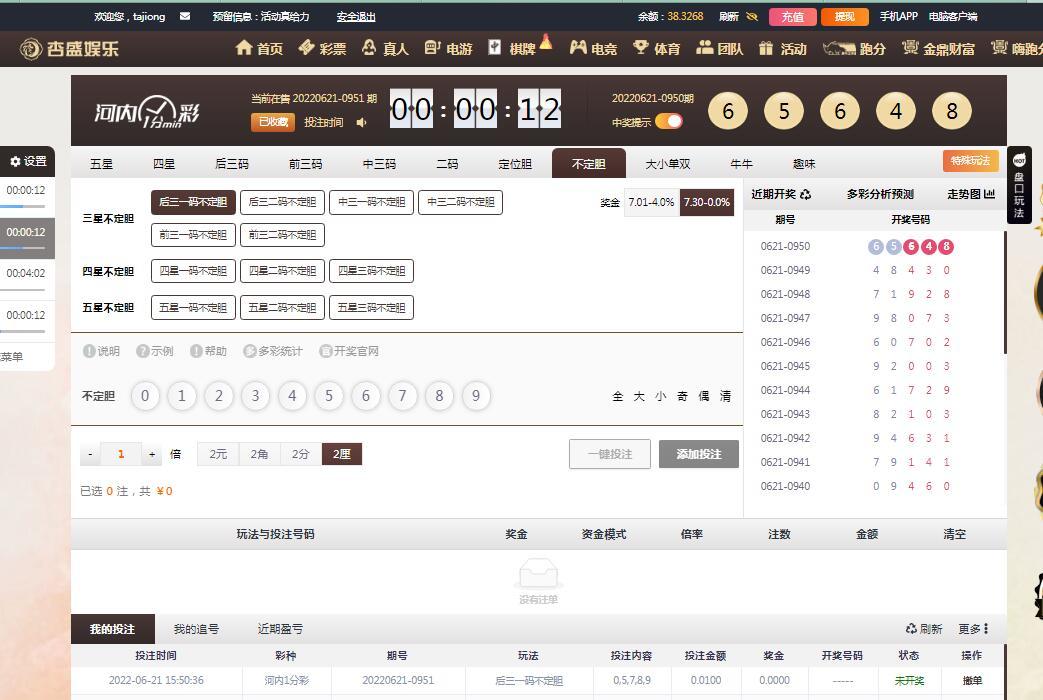Open the 活动 promotions gift menu
Screen dimensions: 1043x700
(783, 48)
